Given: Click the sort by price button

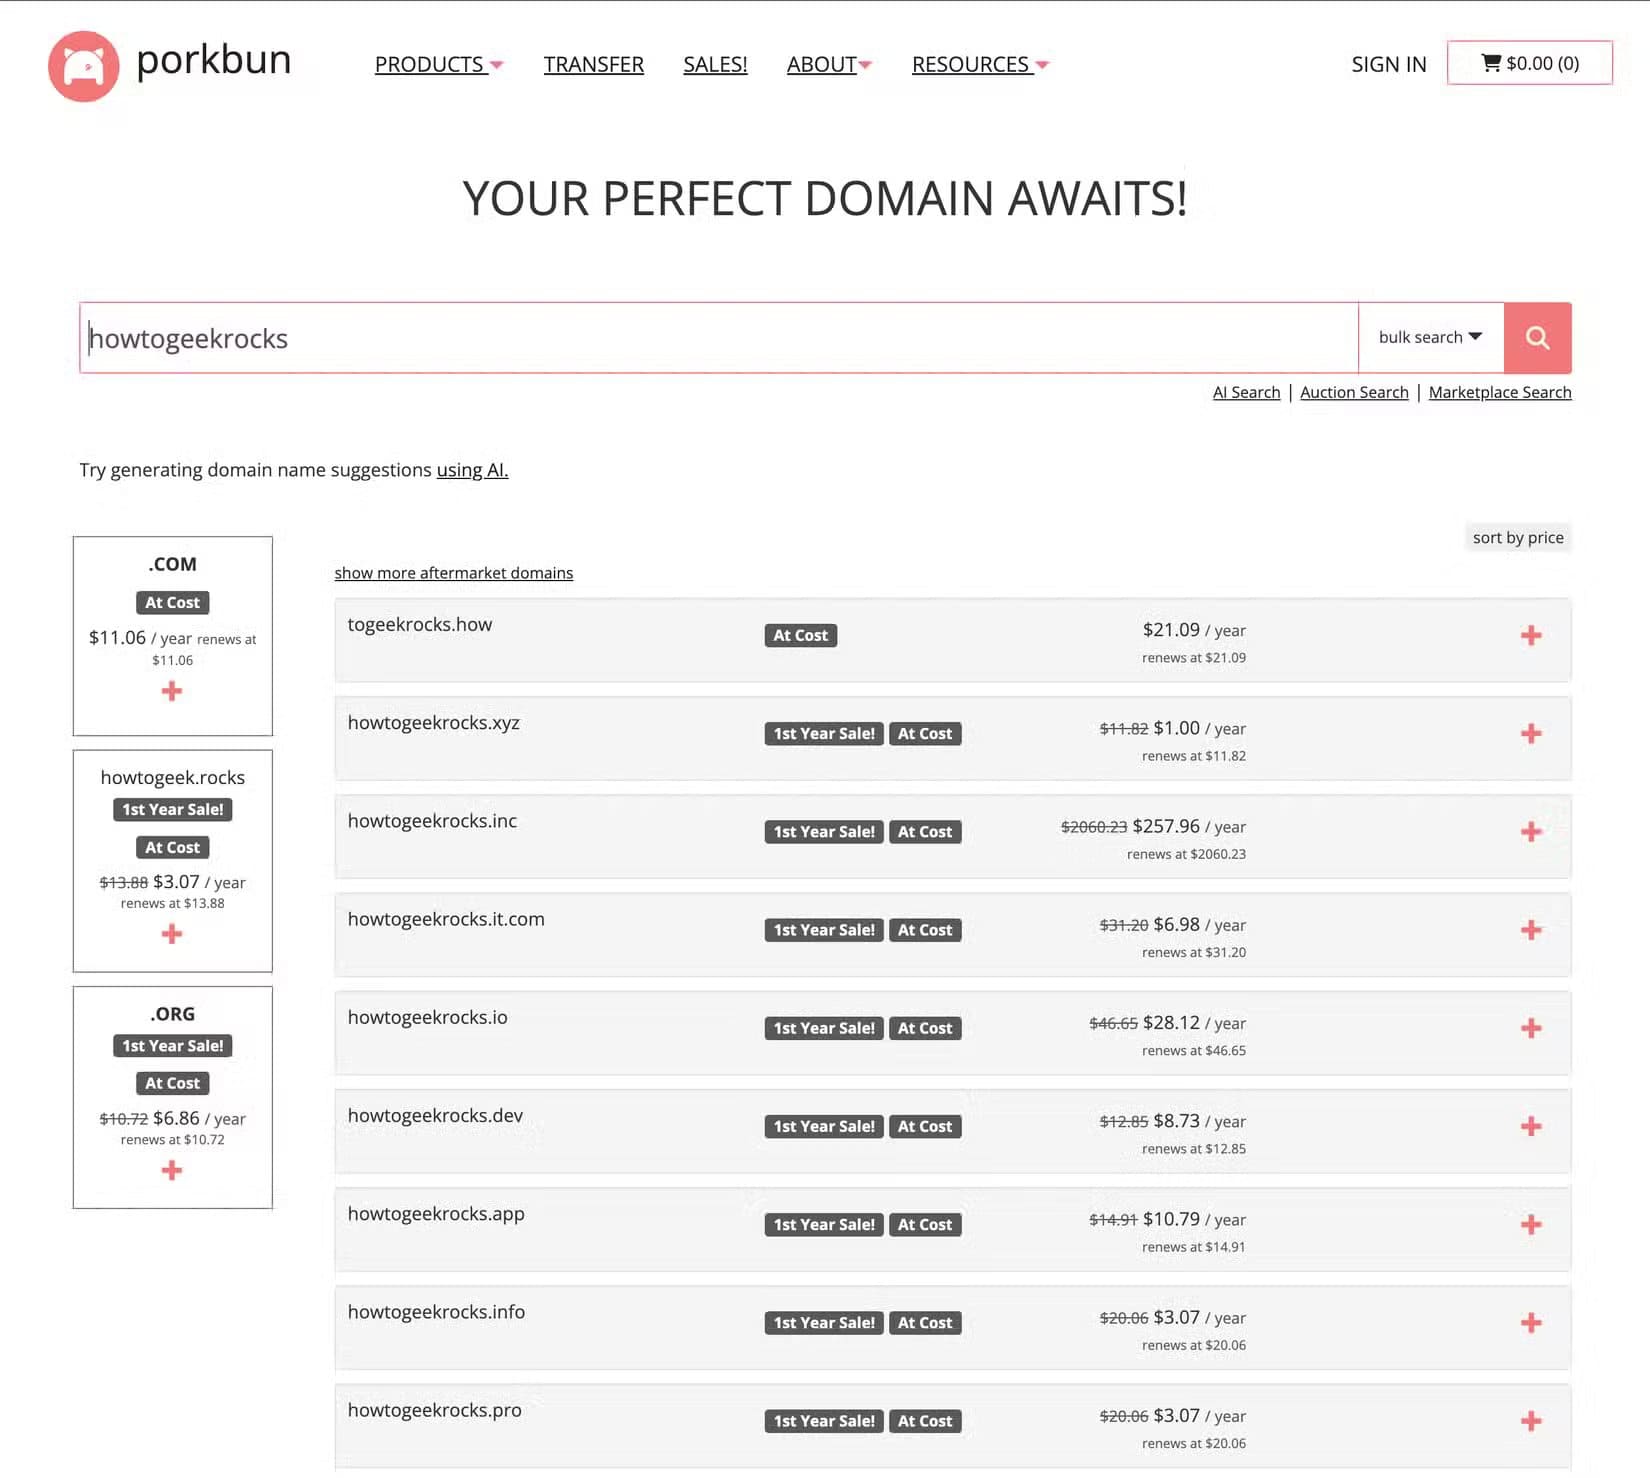Looking at the screenshot, I should 1518,538.
